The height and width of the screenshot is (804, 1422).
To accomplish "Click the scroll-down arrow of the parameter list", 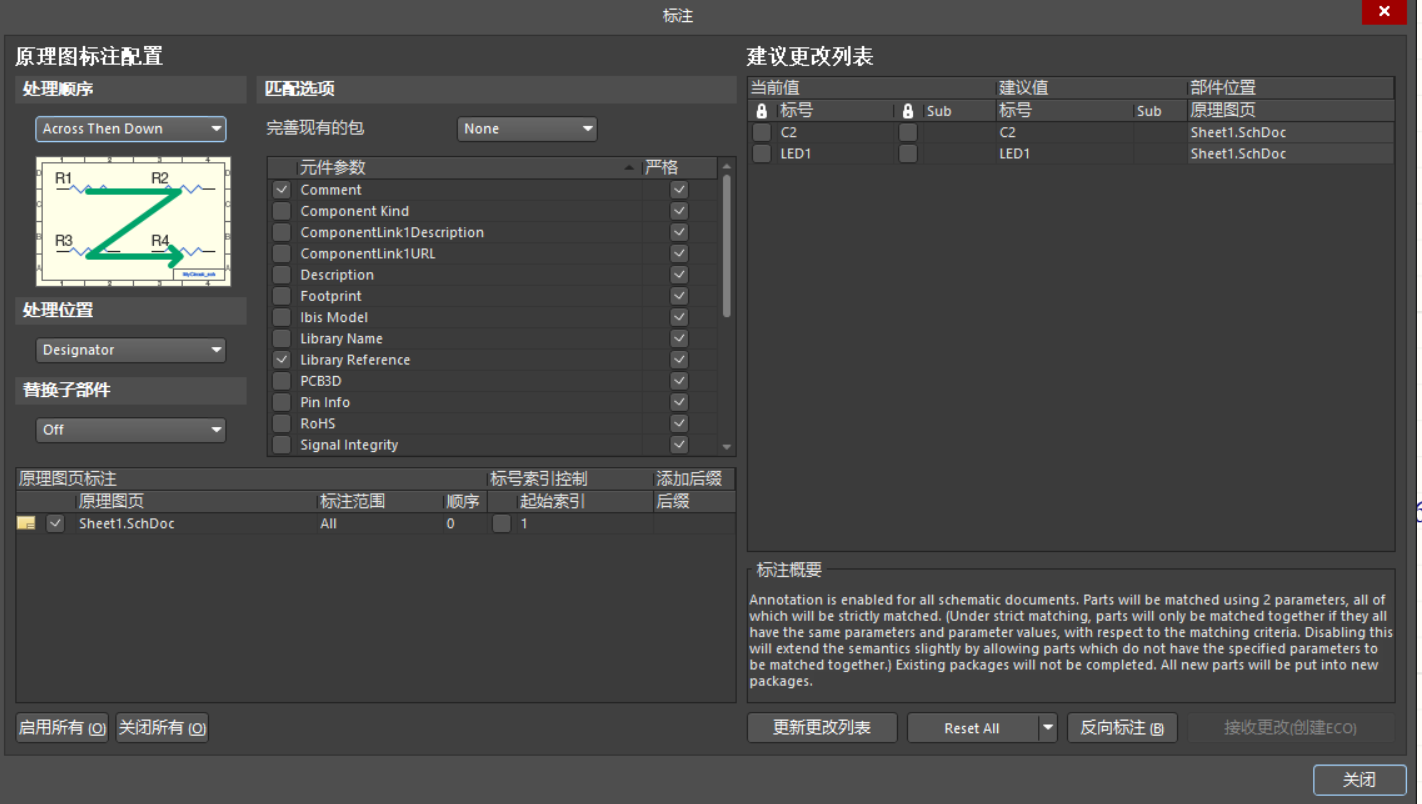I will point(727,445).
